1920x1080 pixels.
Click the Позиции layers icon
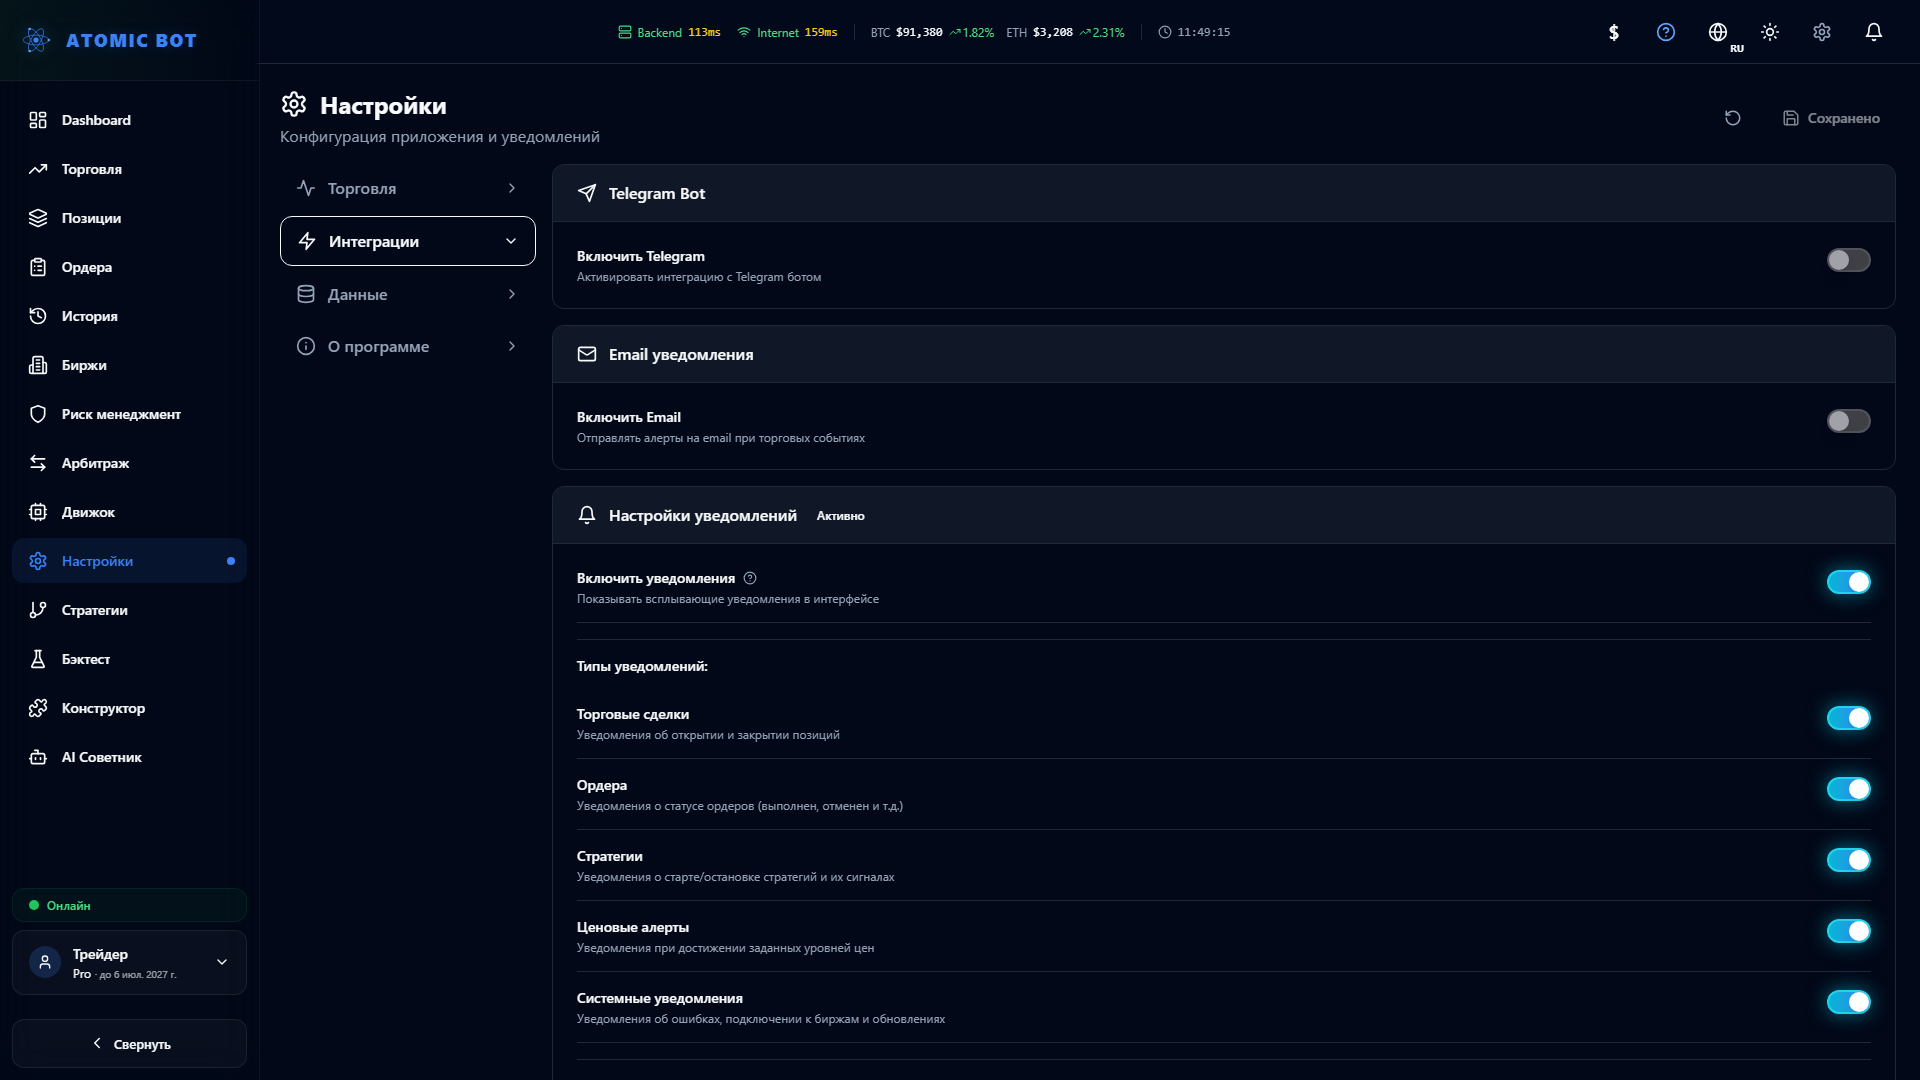point(38,218)
